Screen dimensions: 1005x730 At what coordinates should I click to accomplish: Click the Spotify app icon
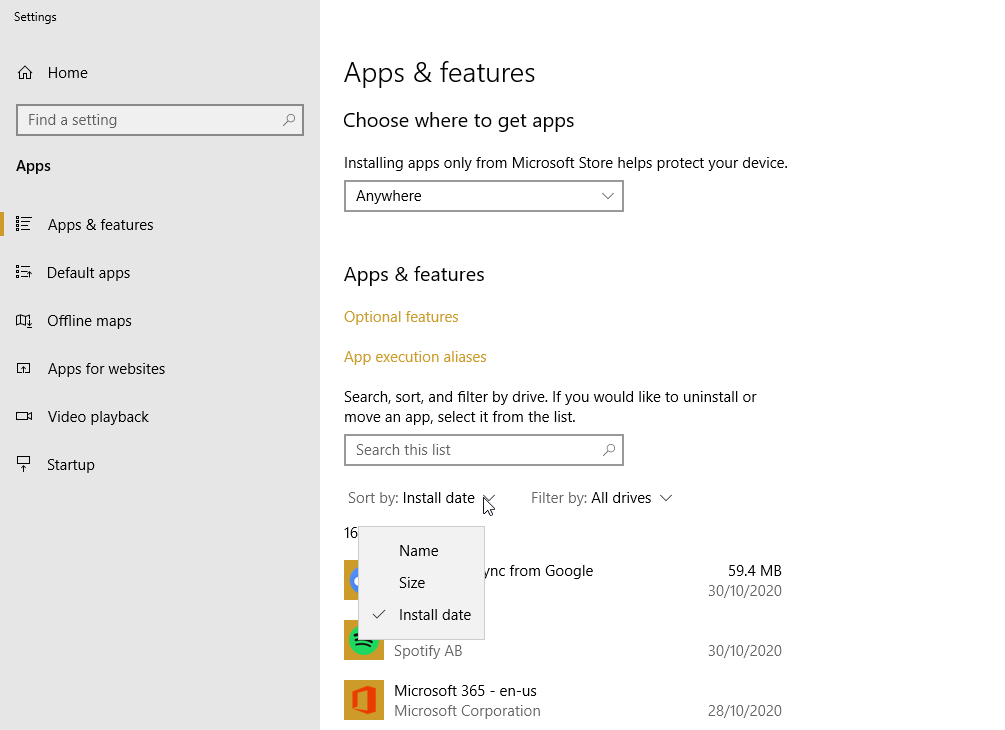[364, 640]
